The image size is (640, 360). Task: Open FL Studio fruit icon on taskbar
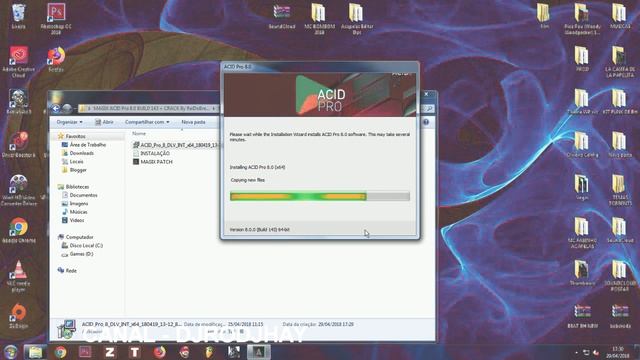pos(209,352)
